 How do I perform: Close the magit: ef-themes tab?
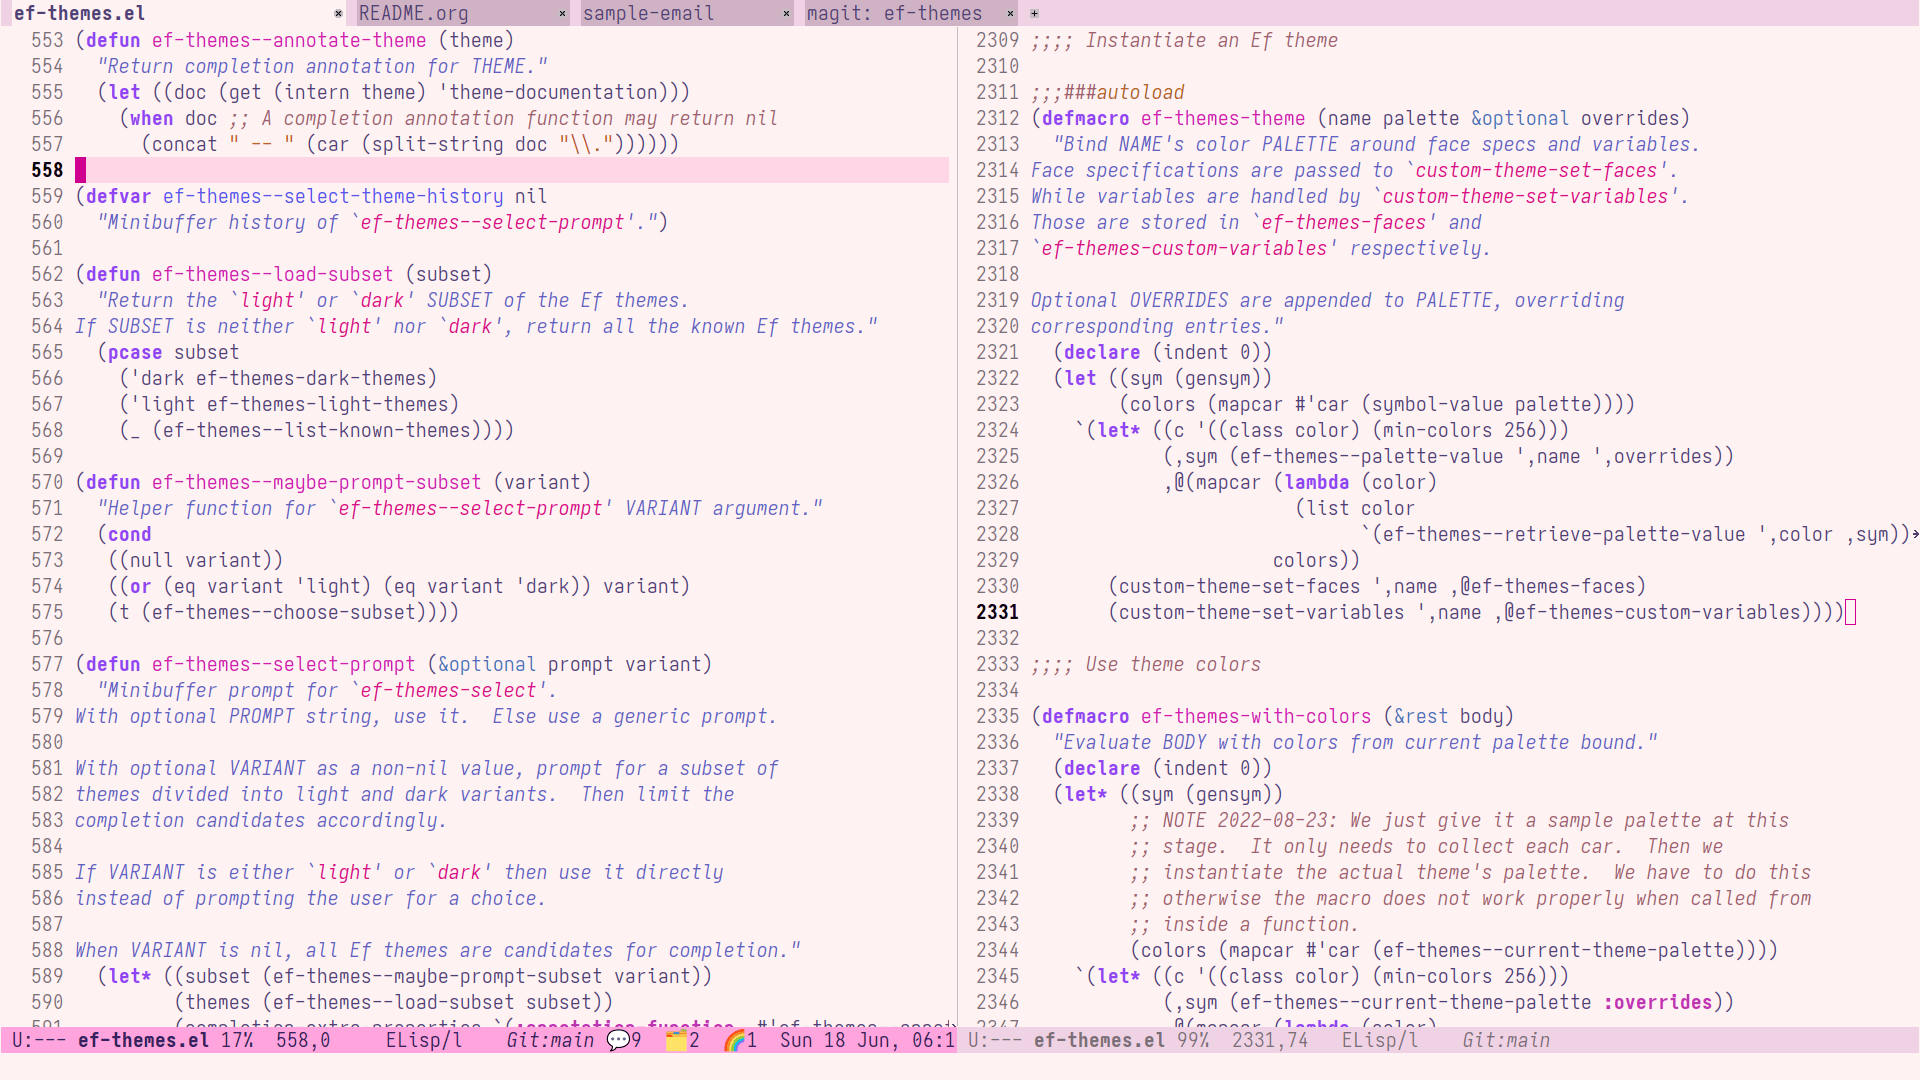point(1010,14)
